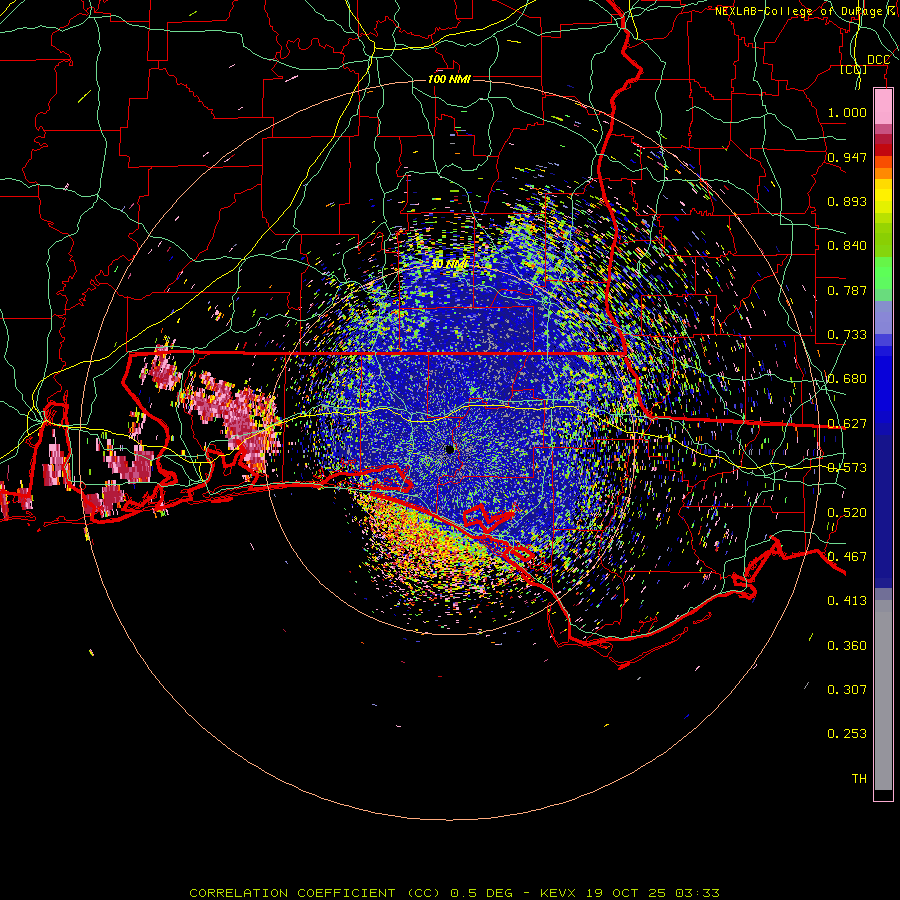Click the 0.253 scale value
The image size is (900, 900).
click(847, 734)
